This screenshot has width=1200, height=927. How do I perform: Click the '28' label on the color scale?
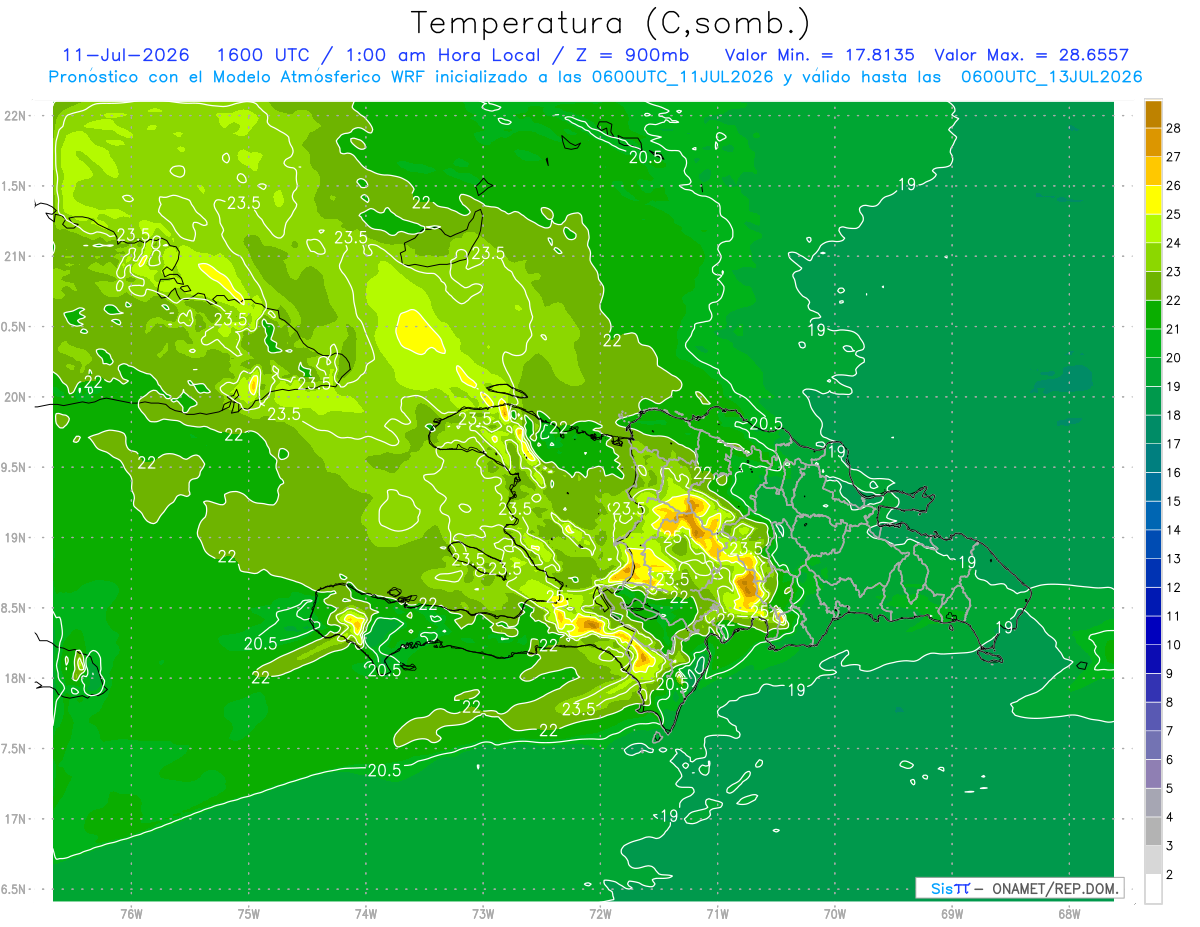1174,128
